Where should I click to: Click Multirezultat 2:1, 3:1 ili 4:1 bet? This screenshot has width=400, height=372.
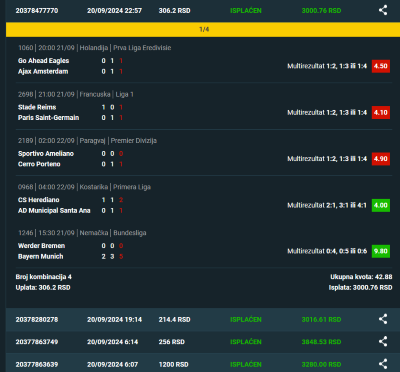327,205
